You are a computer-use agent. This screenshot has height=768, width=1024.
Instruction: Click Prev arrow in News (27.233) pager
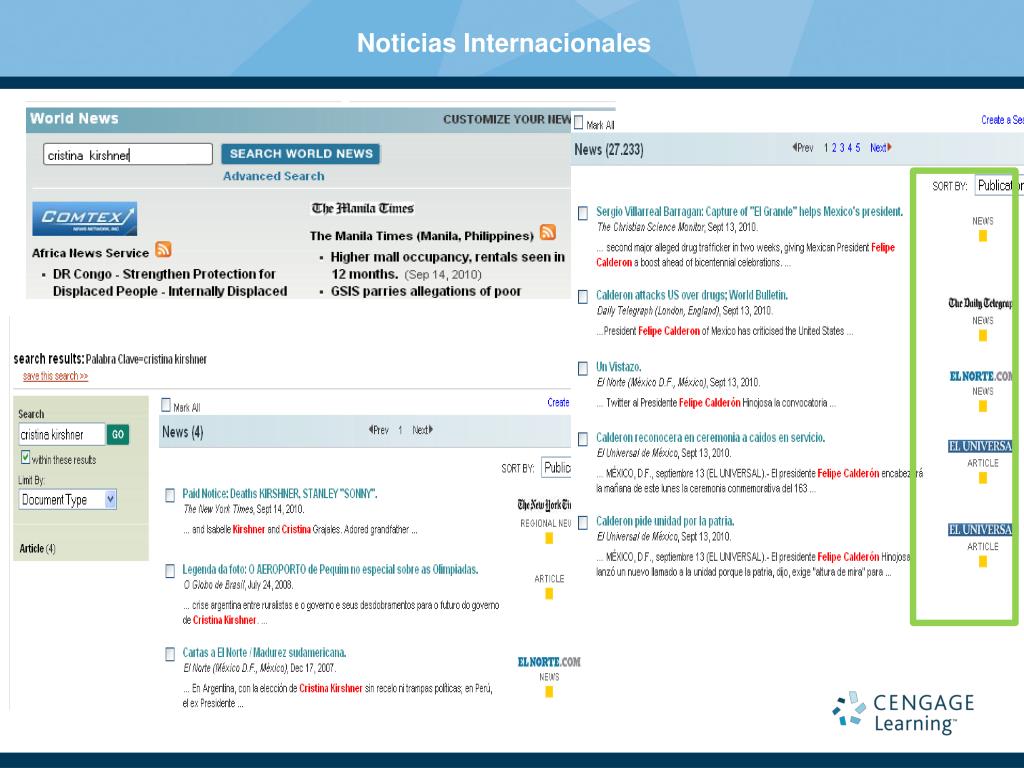tap(803, 148)
